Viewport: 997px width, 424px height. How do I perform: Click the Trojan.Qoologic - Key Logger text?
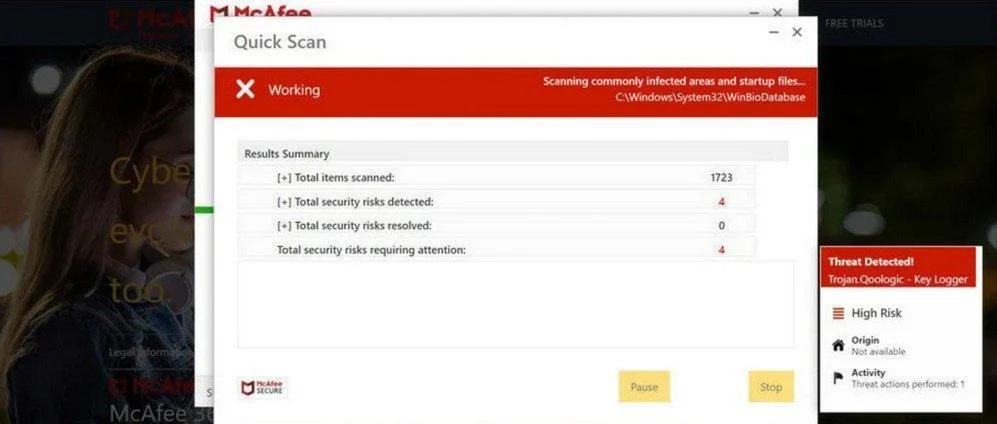click(898, 279)
